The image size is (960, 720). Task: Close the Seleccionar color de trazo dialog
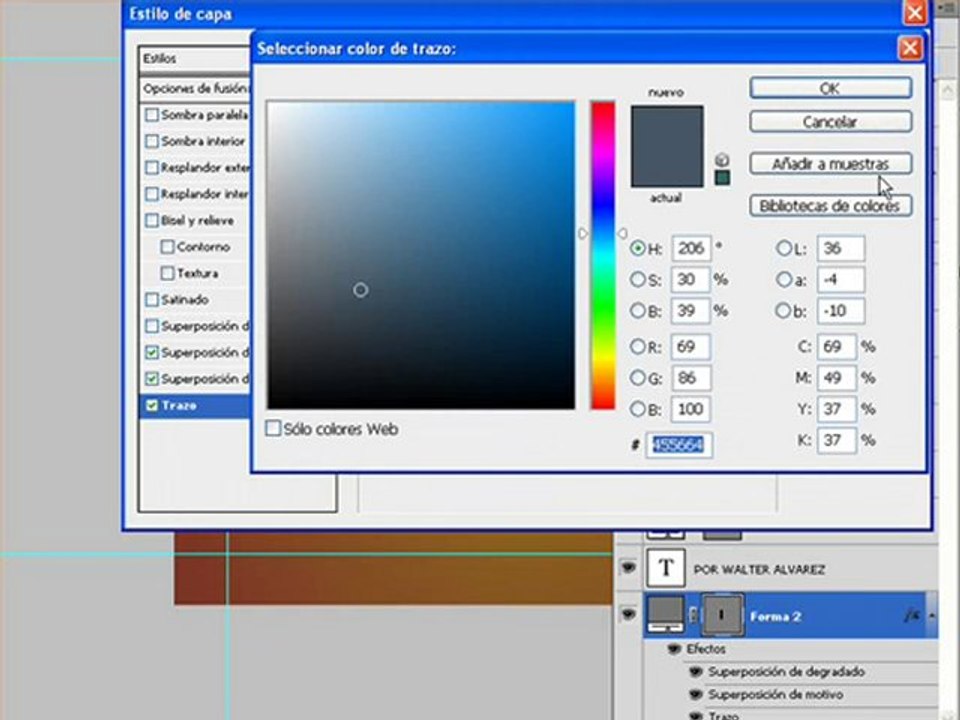pos(910,48)
